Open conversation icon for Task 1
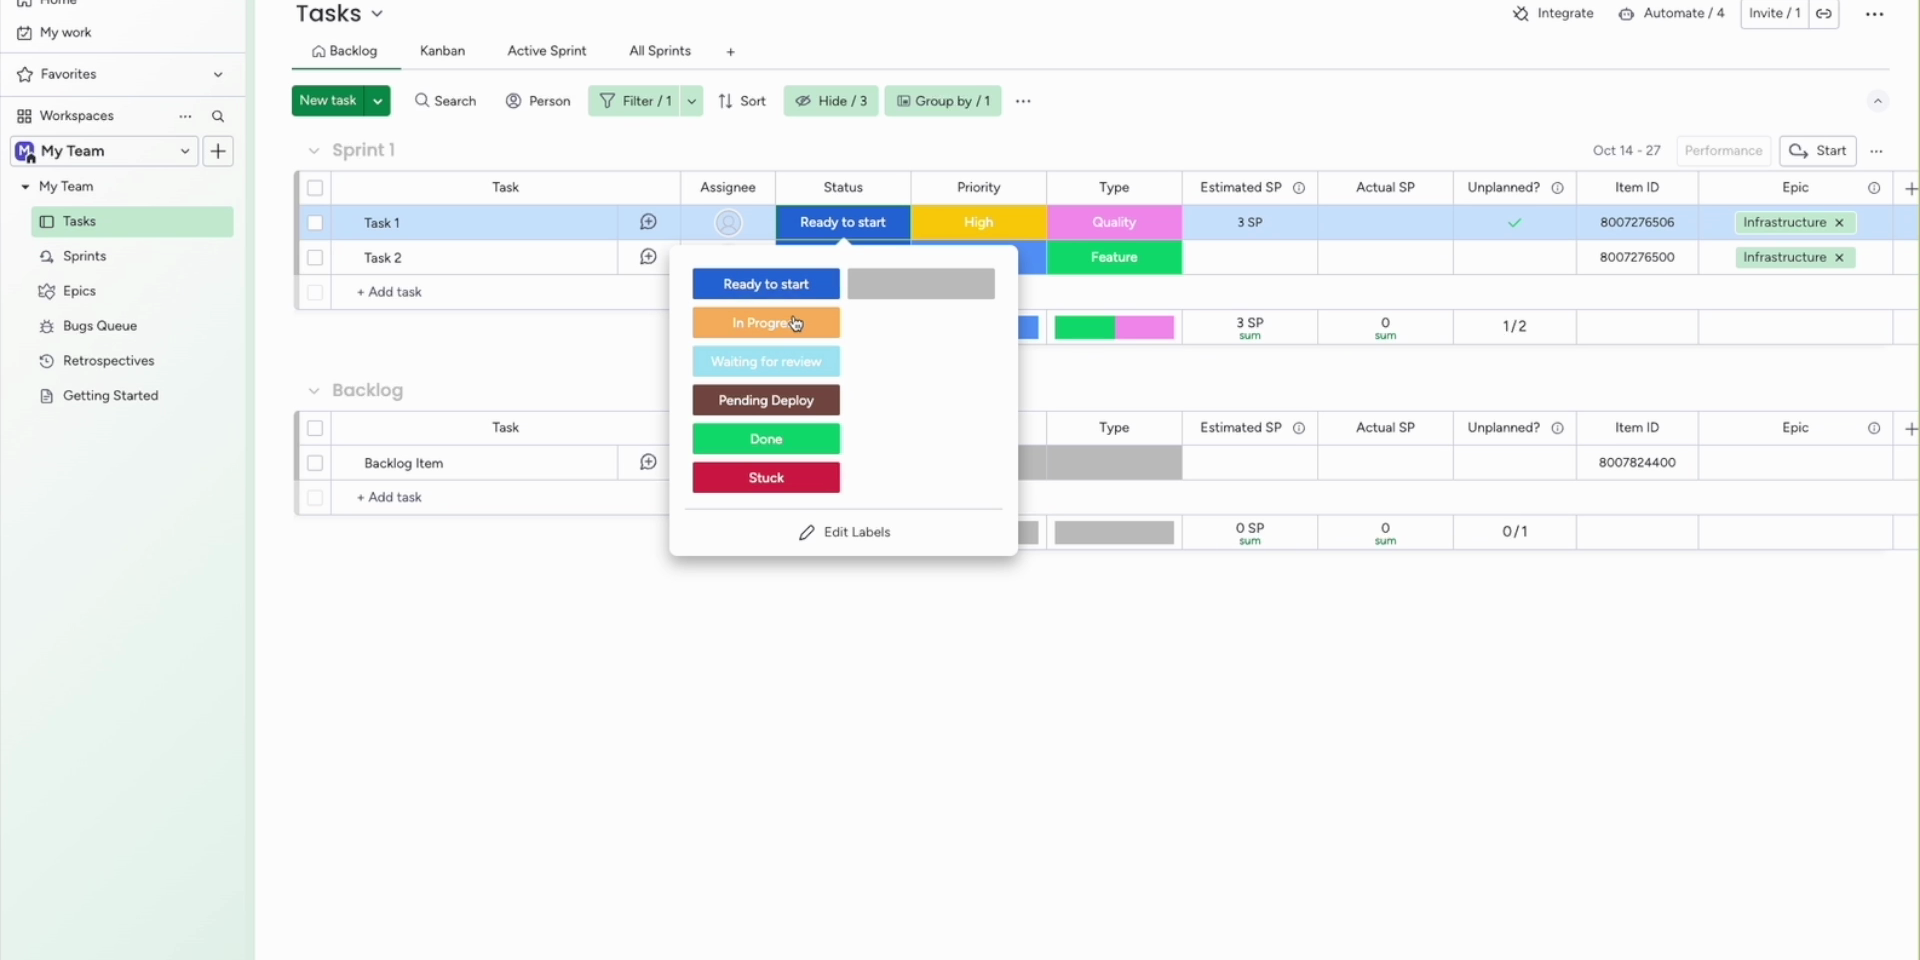Viewport: 1920px width, 960px height. (648, 222)
